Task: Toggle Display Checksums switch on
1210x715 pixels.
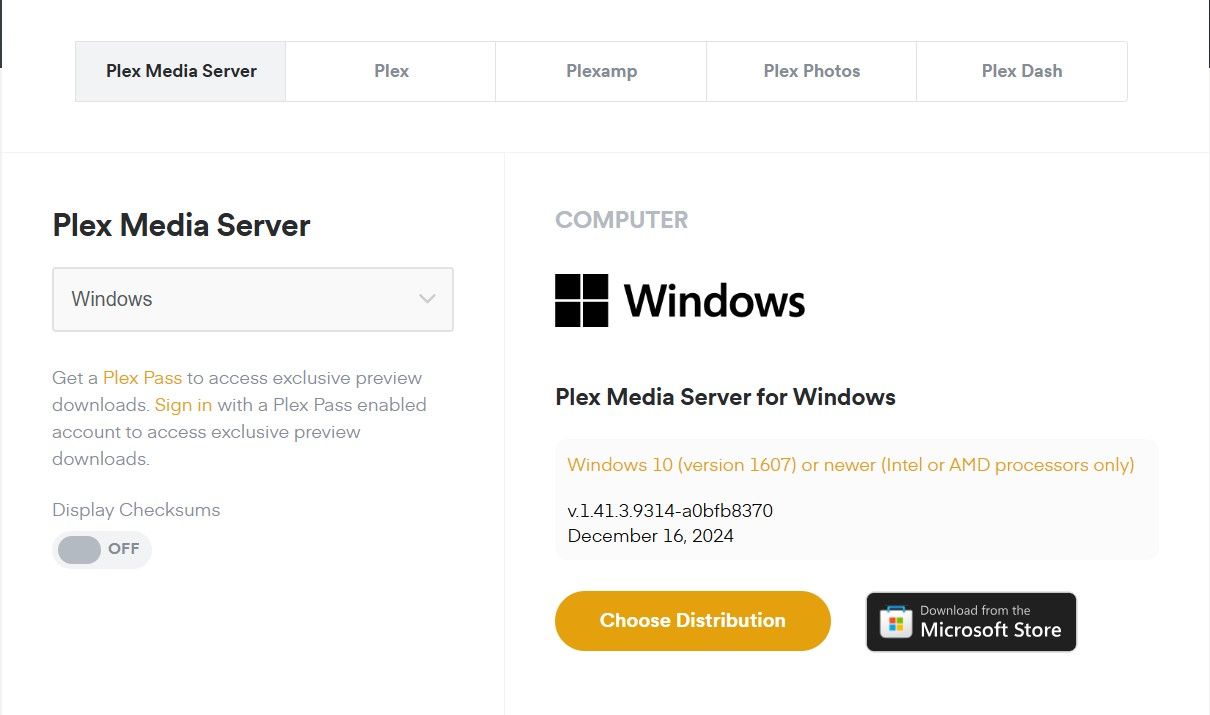Action: point(101,549)
